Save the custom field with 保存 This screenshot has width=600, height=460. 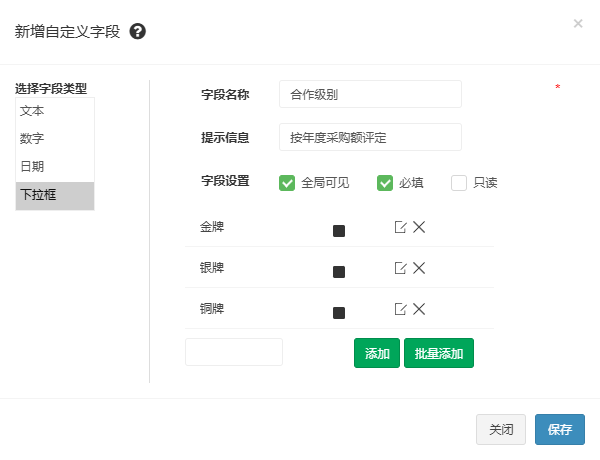[560, 429]
